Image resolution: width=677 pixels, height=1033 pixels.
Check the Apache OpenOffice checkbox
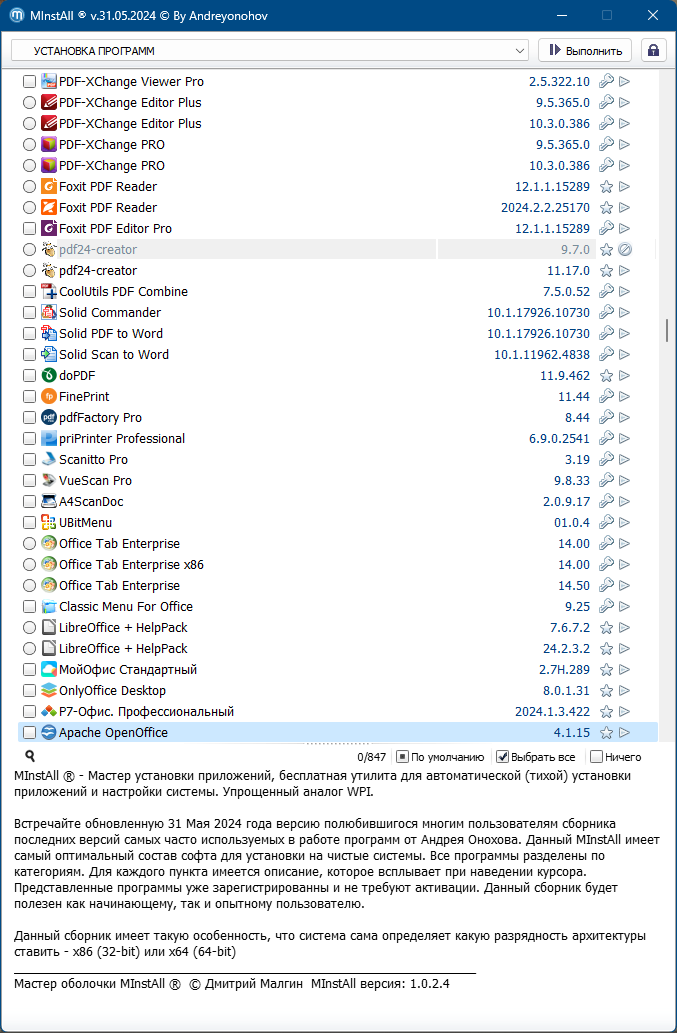click(x=29, y=733)
